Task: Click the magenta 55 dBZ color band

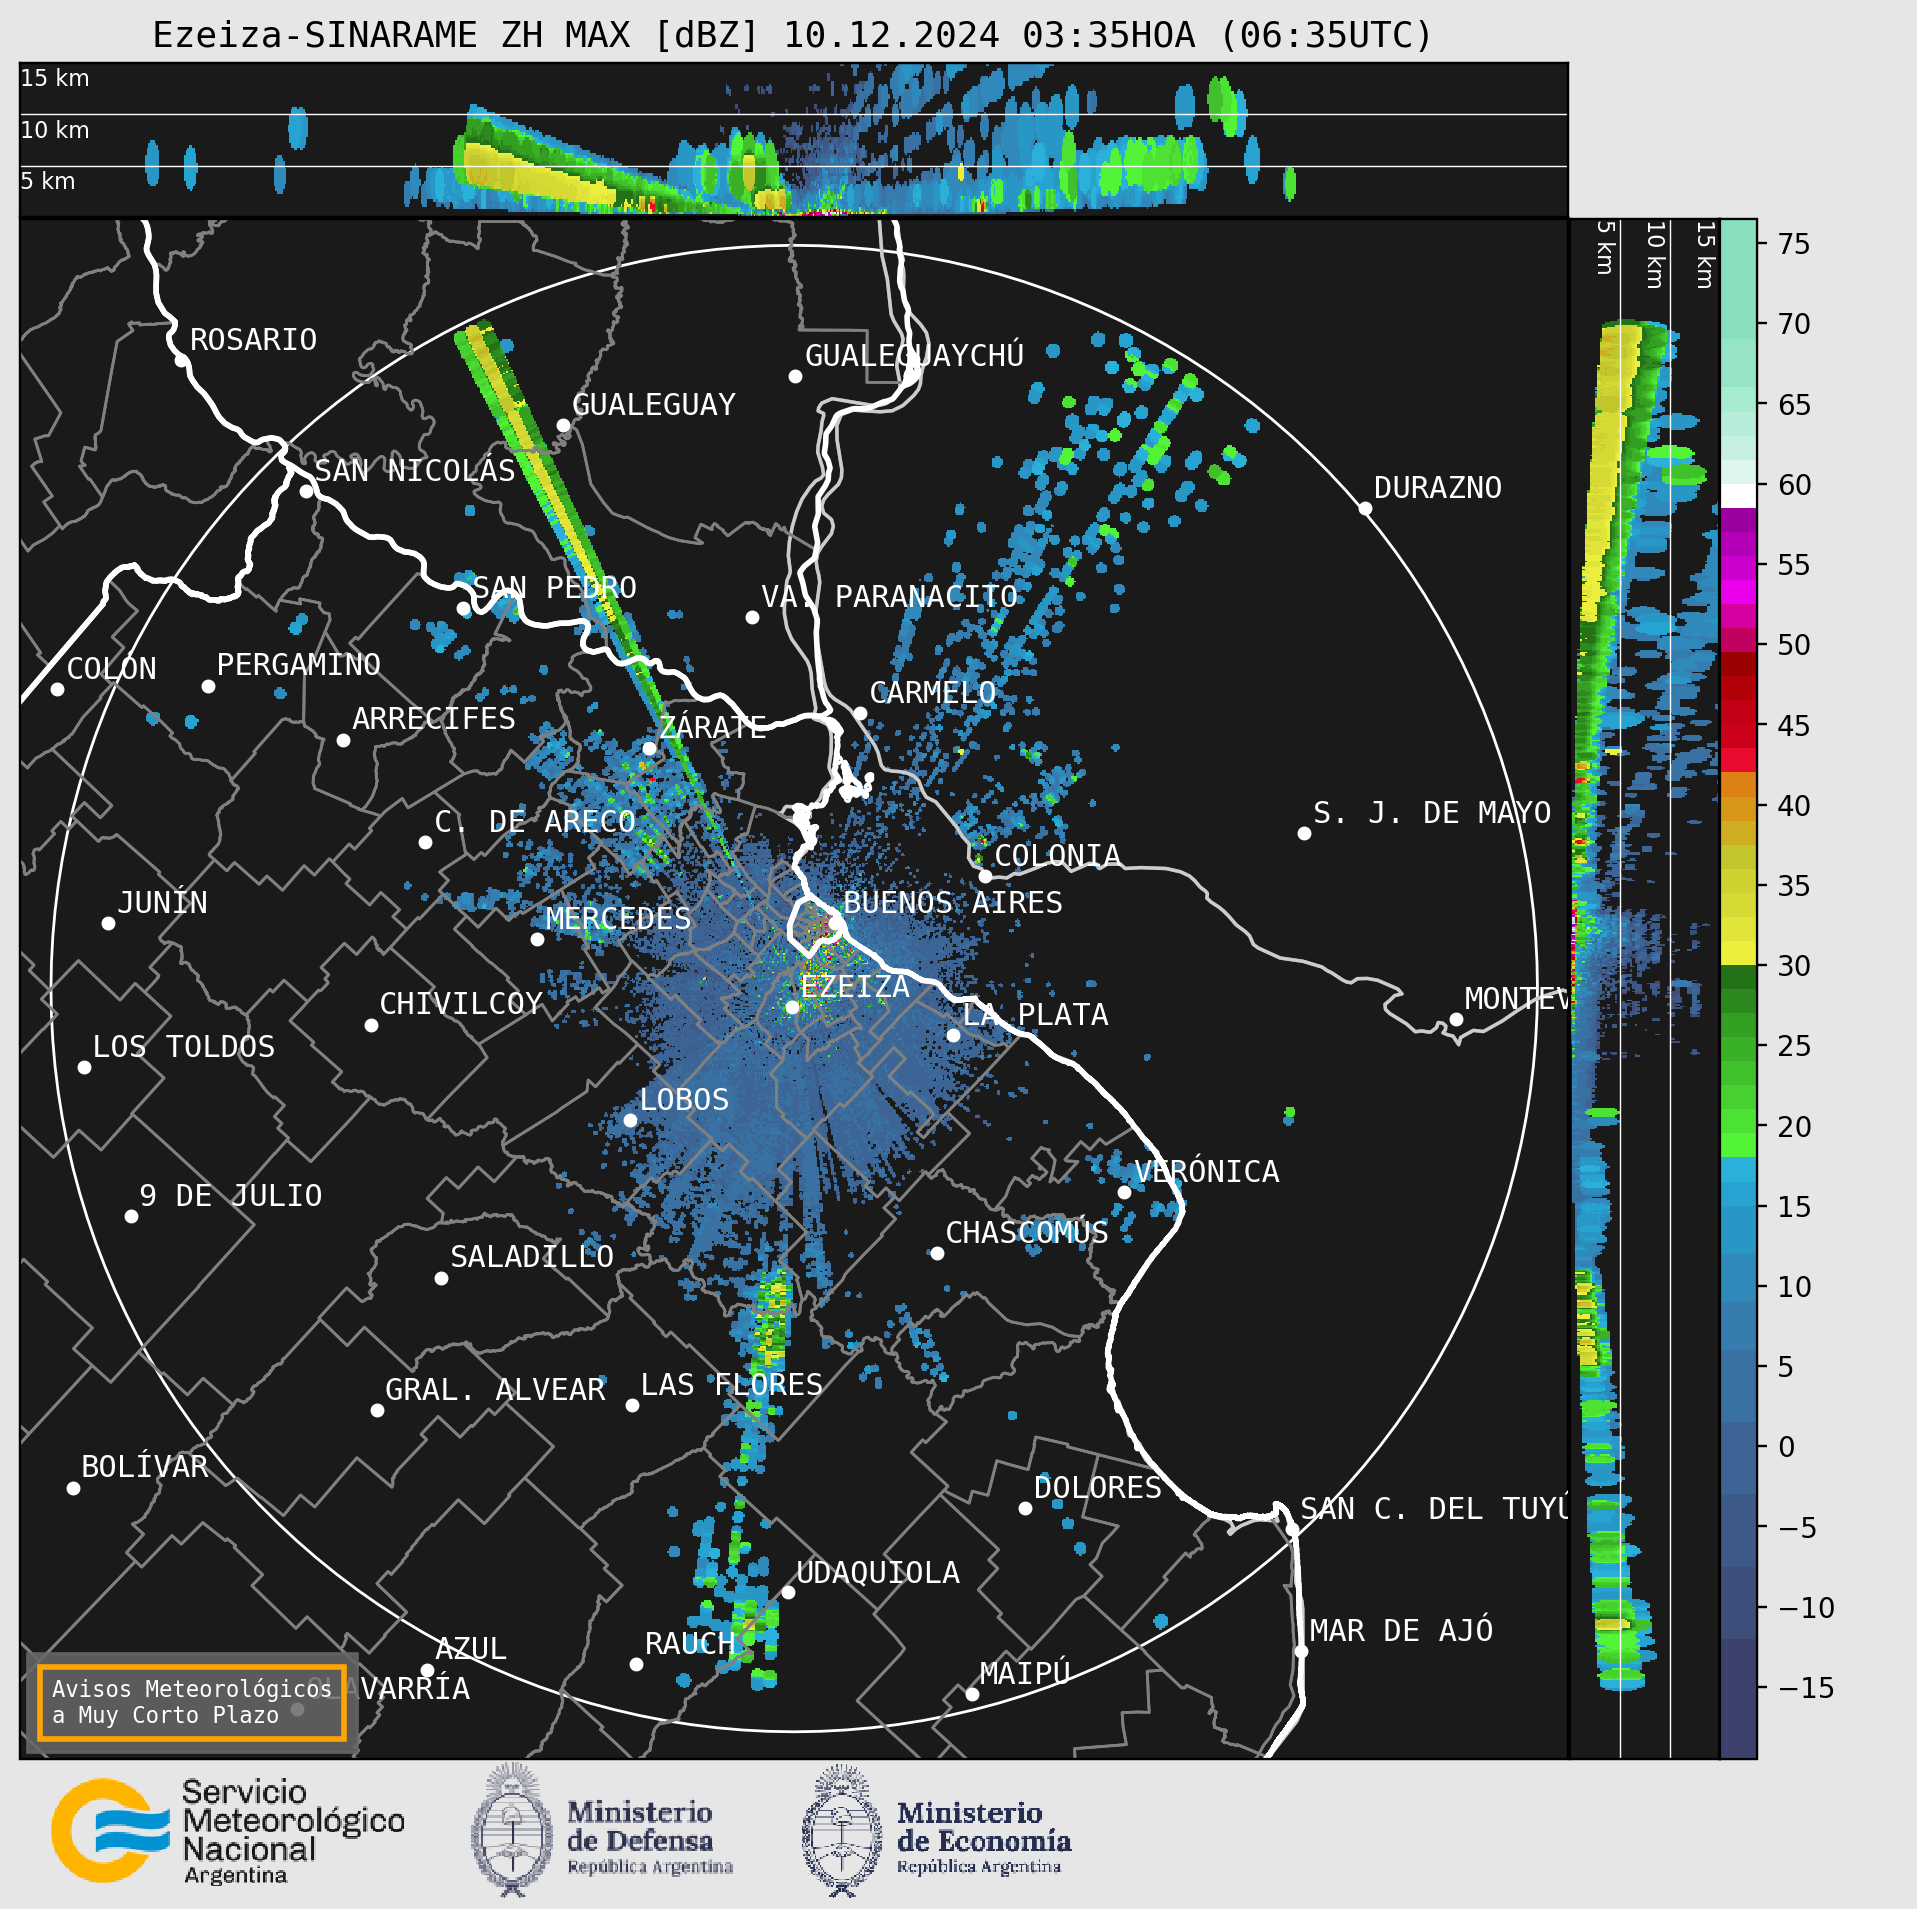Action: click(1738, 569)
